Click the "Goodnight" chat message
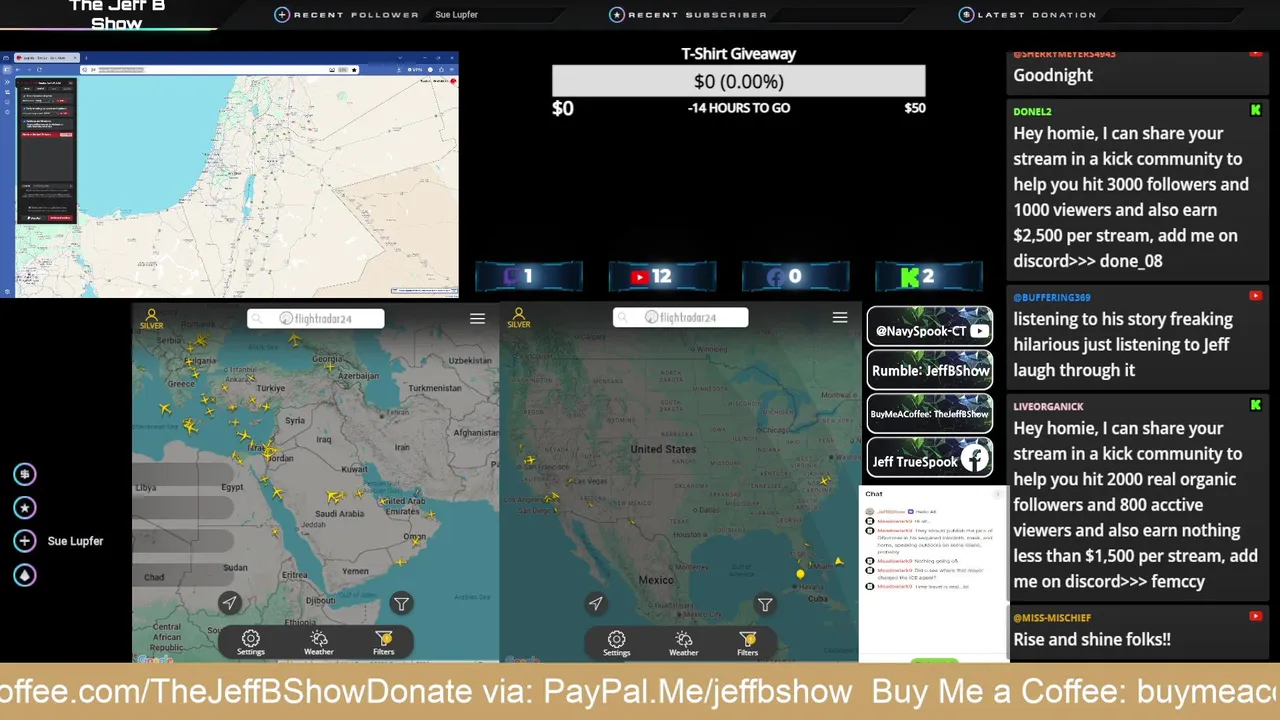The width and height of the screenshot is (1280, 720). (1053, 76)
